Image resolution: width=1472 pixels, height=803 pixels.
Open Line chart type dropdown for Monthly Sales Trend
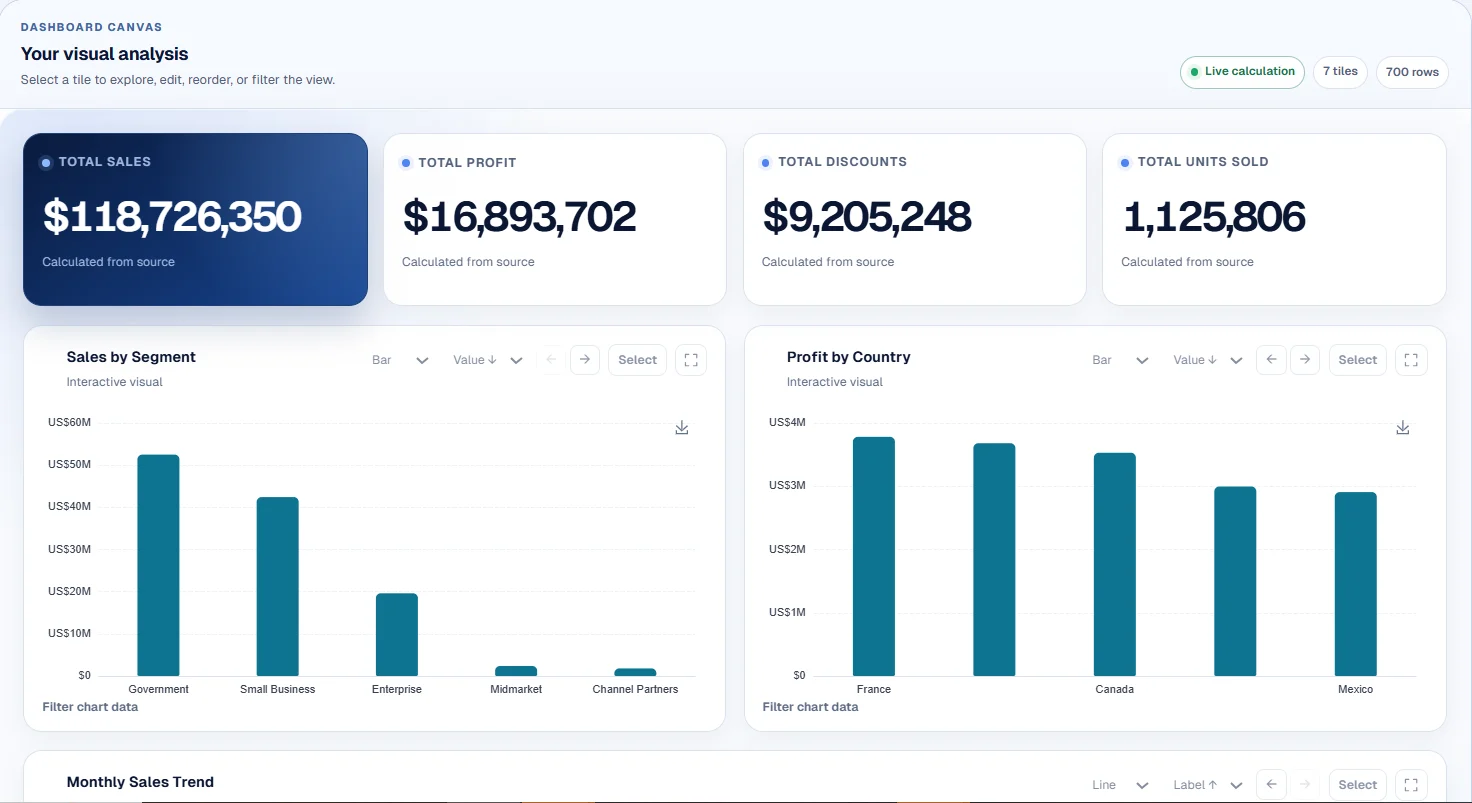tap(1121, 785)
